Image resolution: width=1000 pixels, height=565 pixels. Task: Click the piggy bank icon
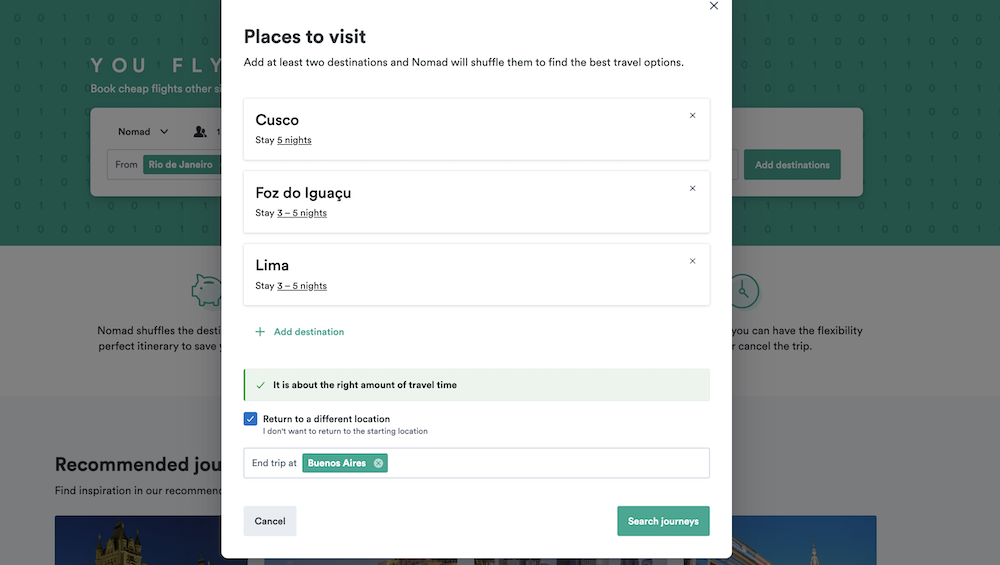click(x=206, y=290)
